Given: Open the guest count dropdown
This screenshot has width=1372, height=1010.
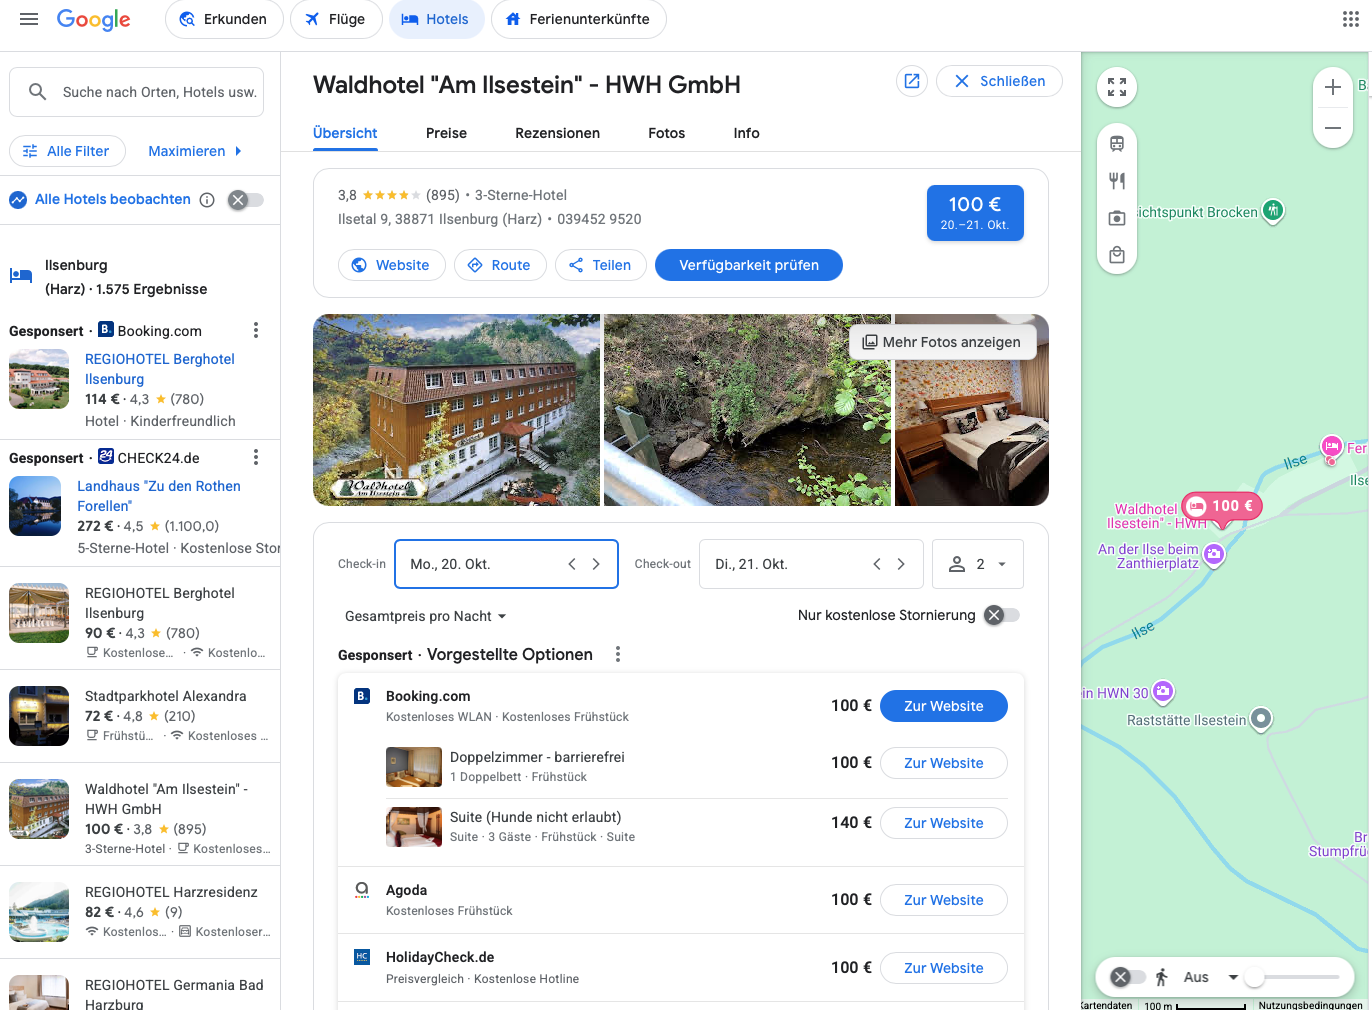Looking at the screenshot, I should click(978, 564).
